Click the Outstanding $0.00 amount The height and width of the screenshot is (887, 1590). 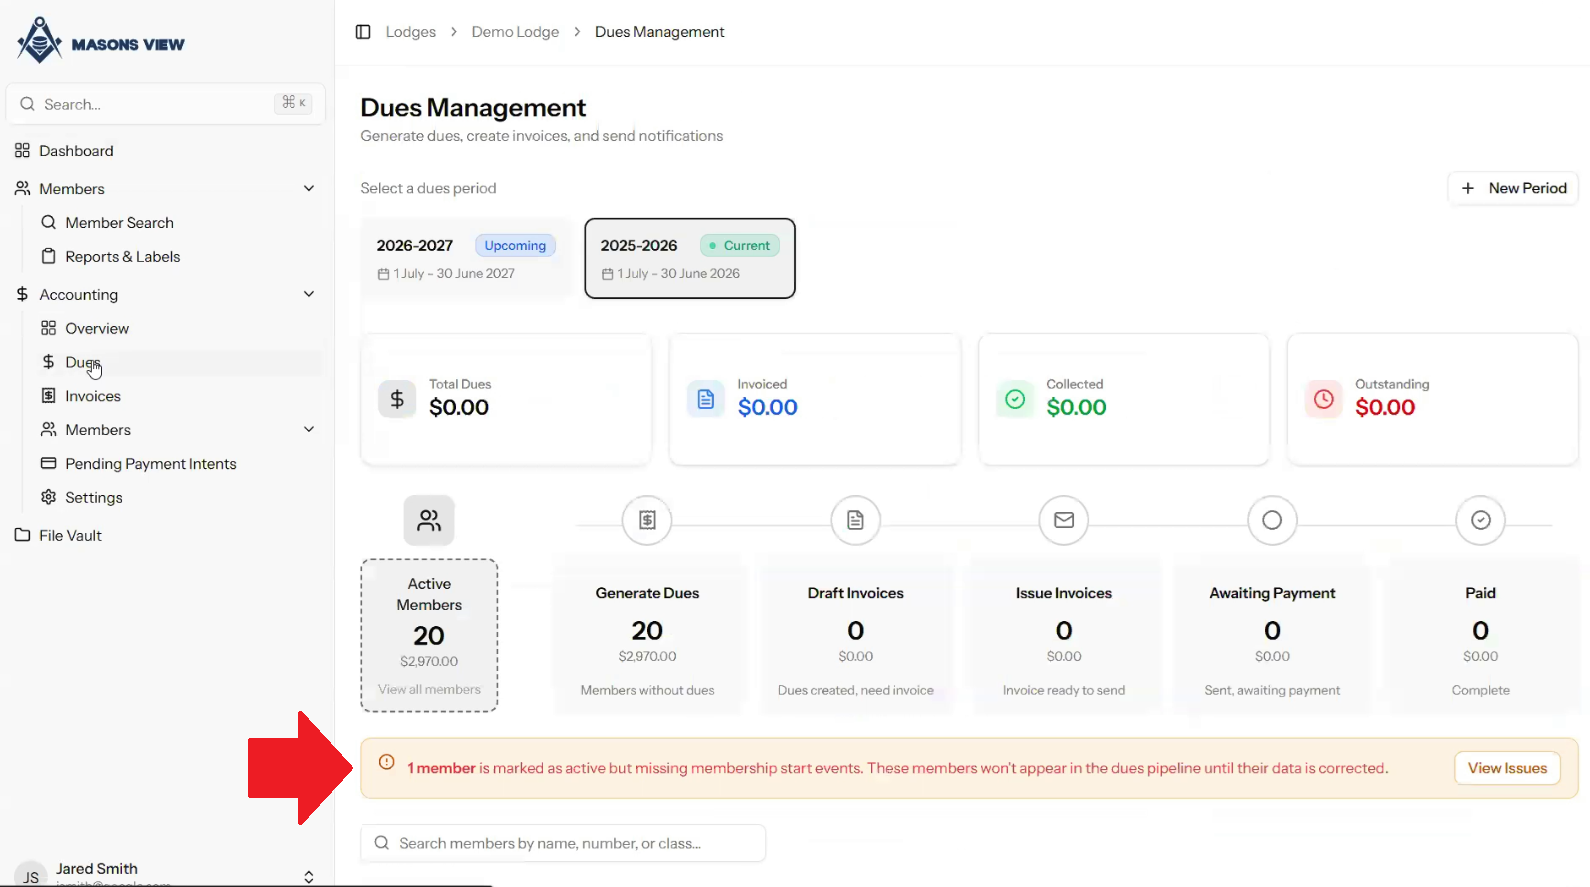pos(1385,408)
